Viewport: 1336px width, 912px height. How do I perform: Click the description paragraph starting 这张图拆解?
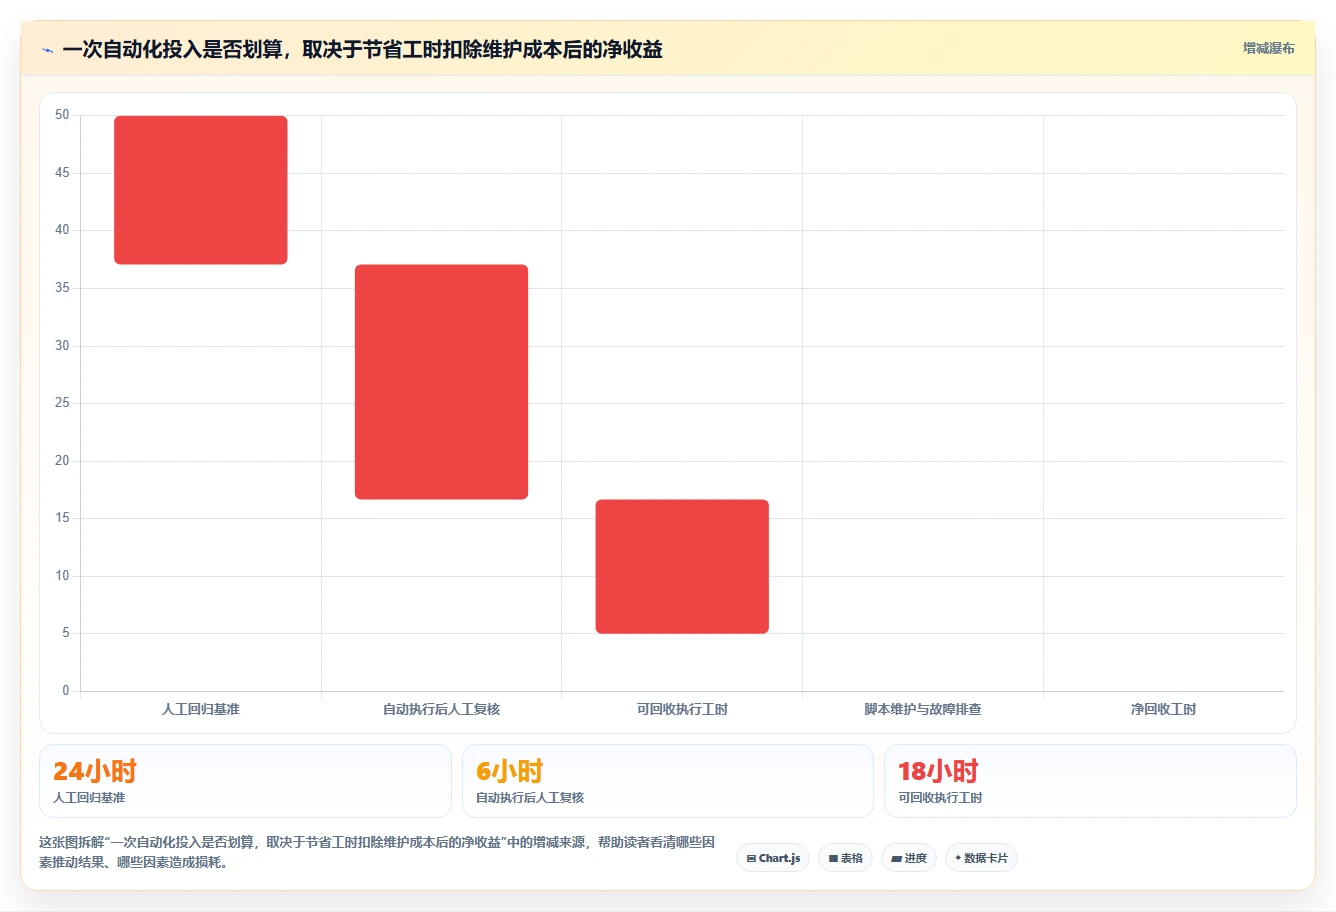click(x=377, y=852)
